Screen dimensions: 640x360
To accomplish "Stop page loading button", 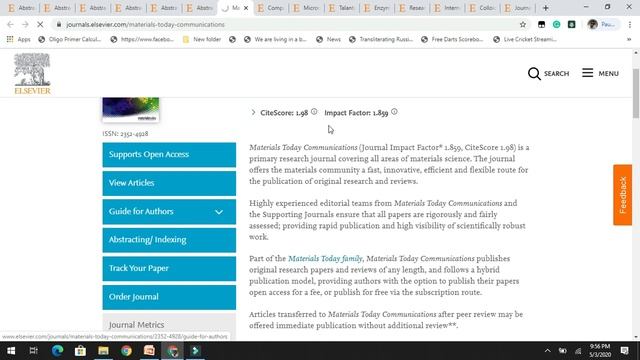I will pyautogui.click(x=40, y=24).
